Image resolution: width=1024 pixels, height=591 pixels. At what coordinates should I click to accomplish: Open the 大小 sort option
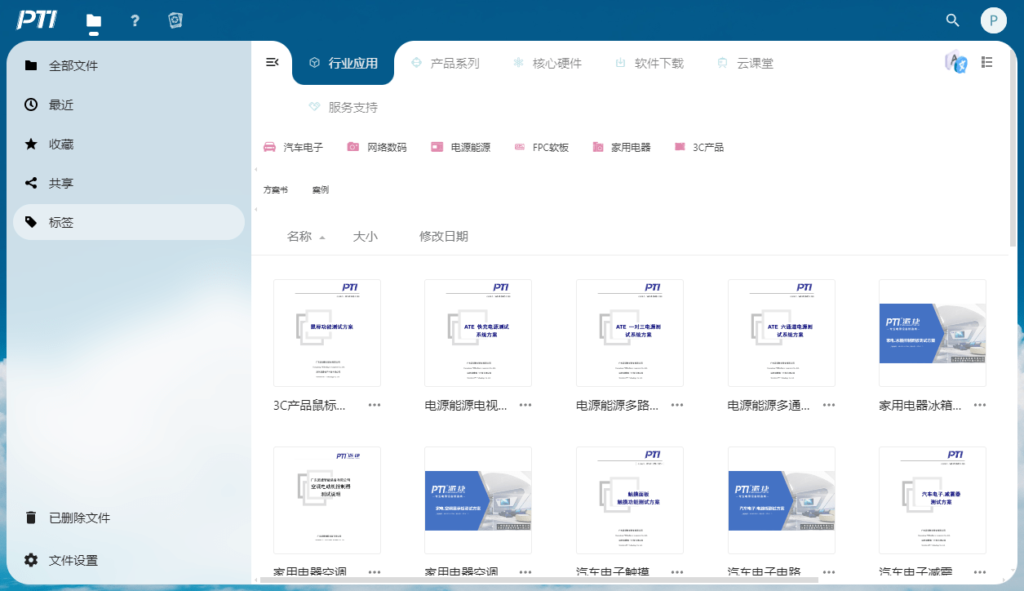[x=365, y=236]
